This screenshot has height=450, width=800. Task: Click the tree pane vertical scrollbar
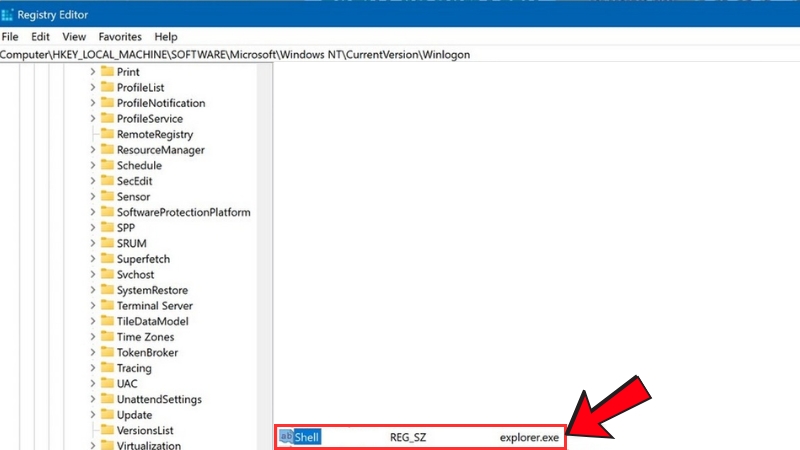(264, 257)
